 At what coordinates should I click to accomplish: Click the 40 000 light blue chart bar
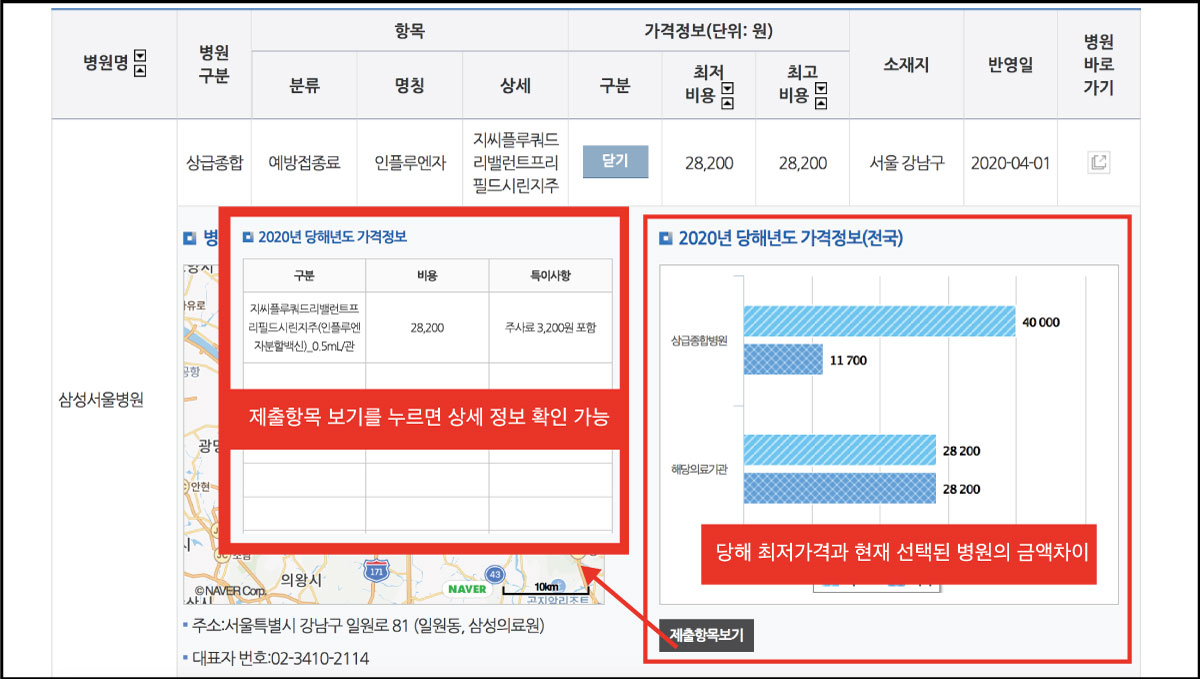pos(879,323)
